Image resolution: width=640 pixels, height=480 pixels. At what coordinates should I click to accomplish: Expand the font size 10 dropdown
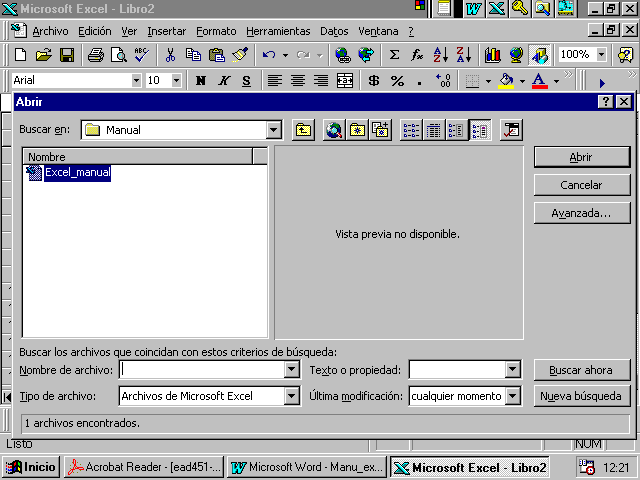(x=176, y=80)
